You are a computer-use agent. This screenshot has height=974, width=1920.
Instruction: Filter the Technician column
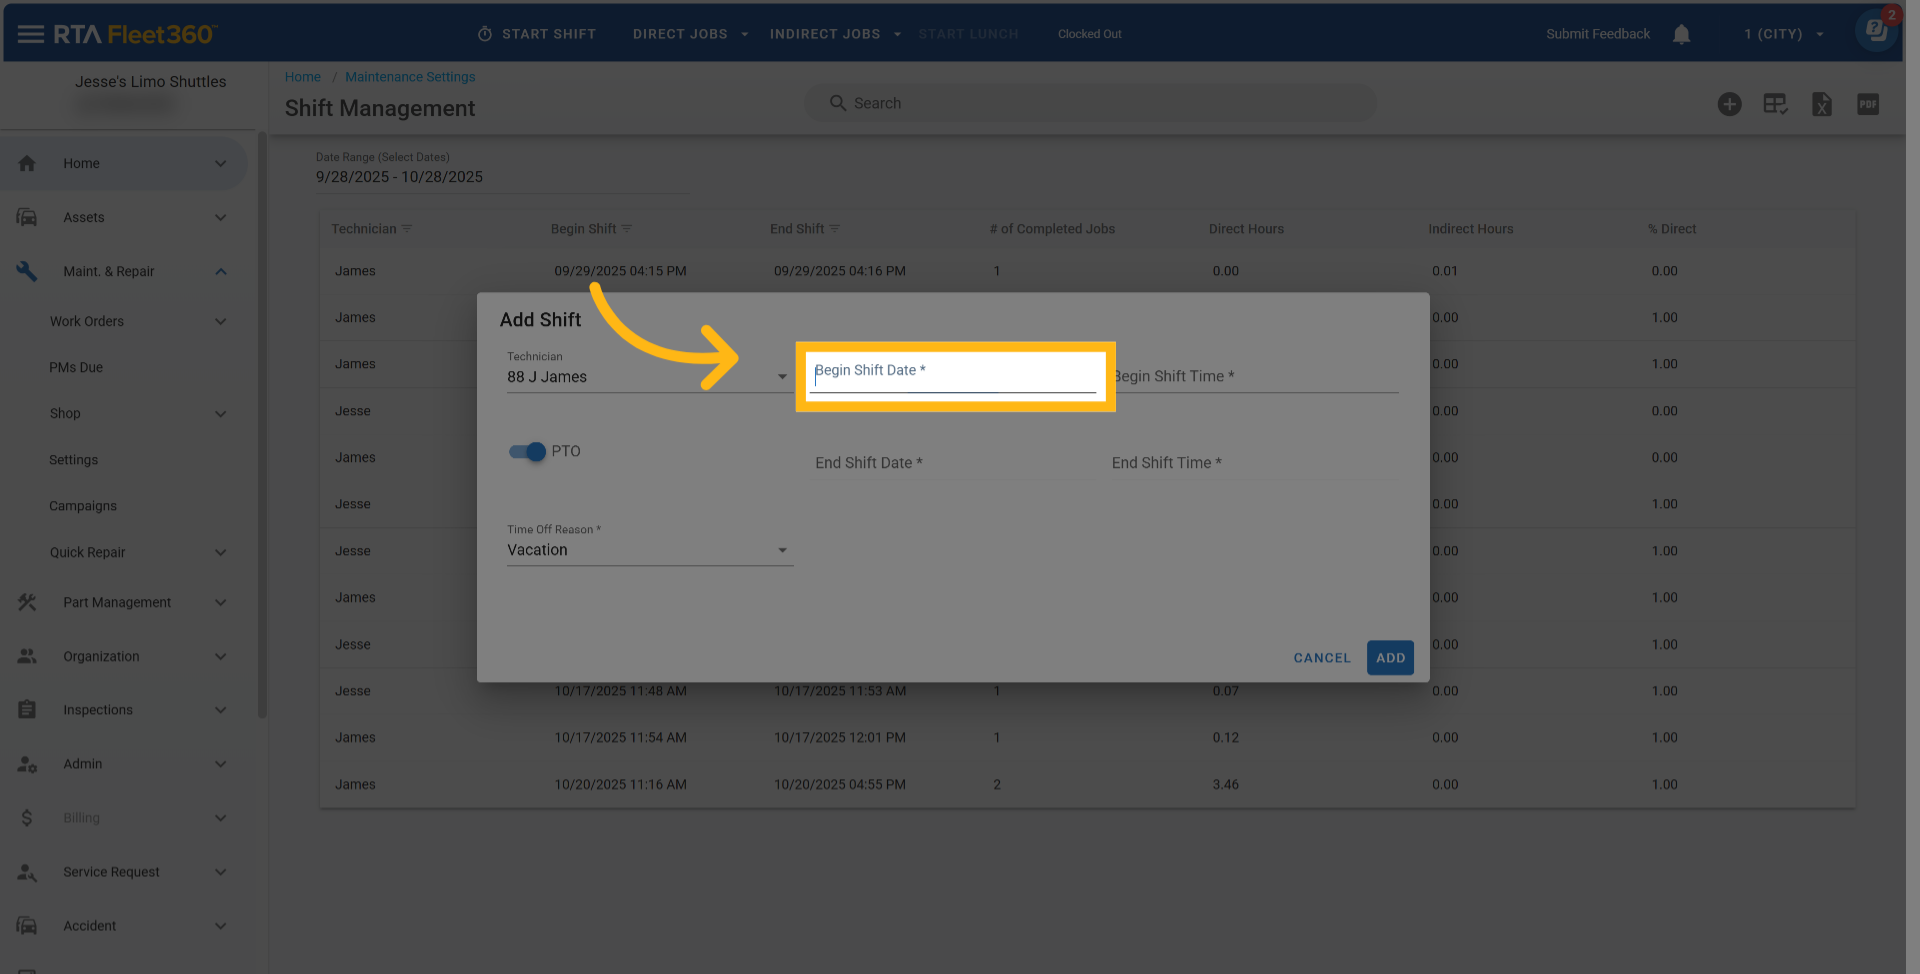coord(407,229)
